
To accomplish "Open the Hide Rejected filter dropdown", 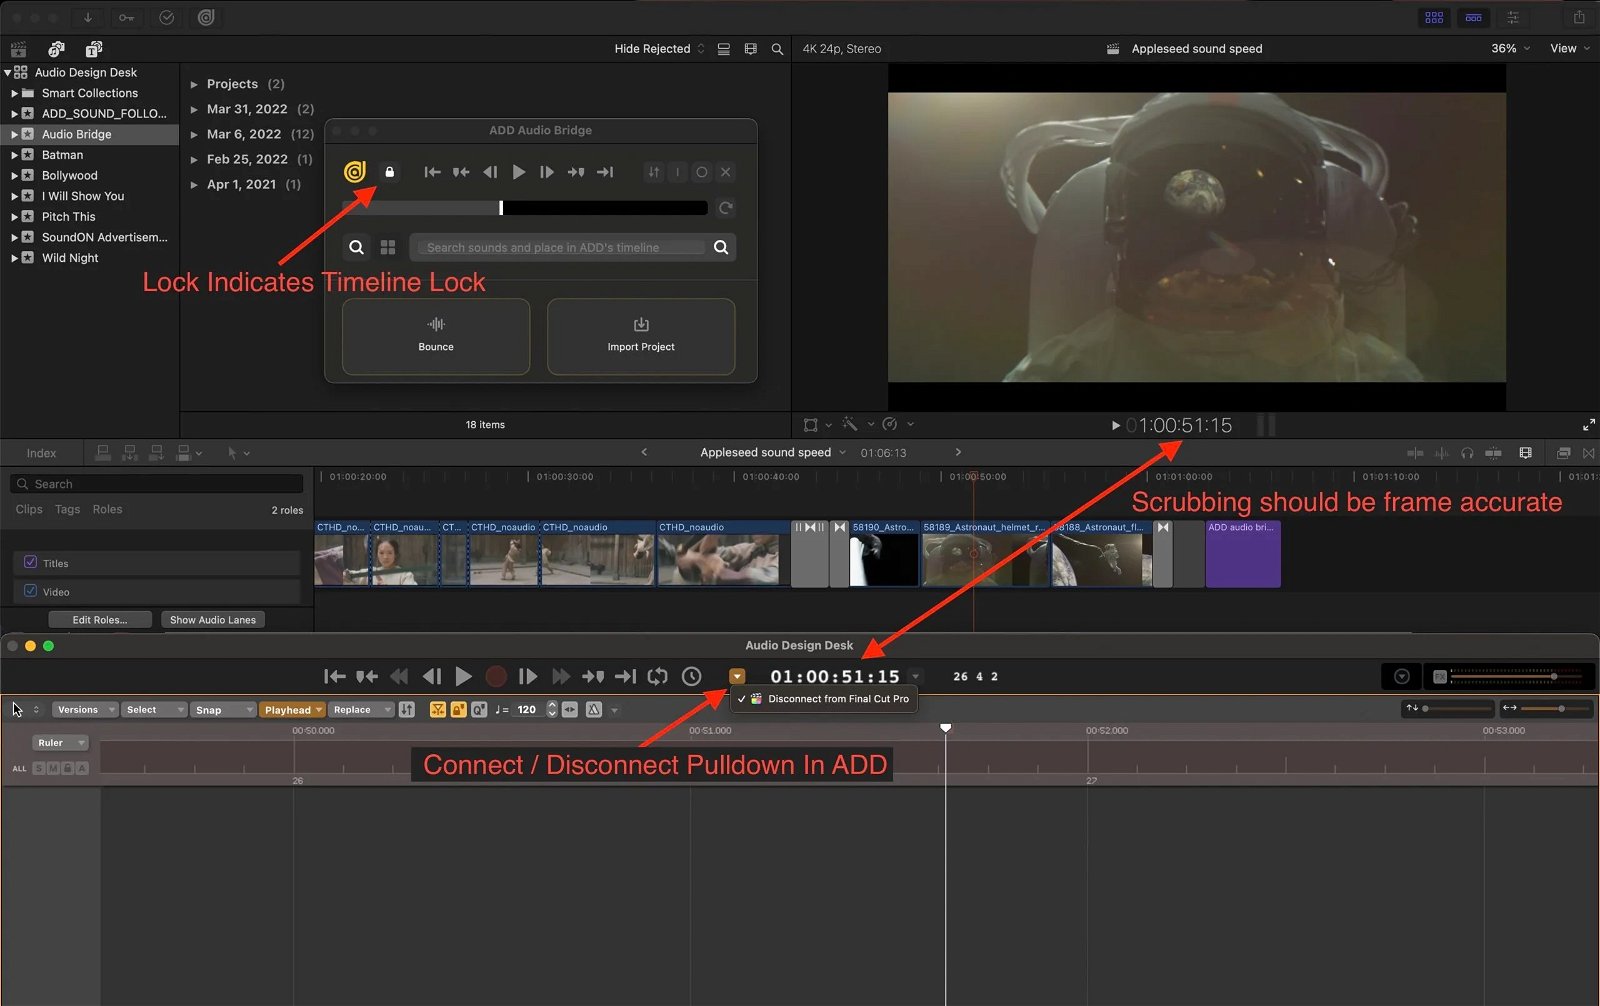I will [x=659, y=49].
